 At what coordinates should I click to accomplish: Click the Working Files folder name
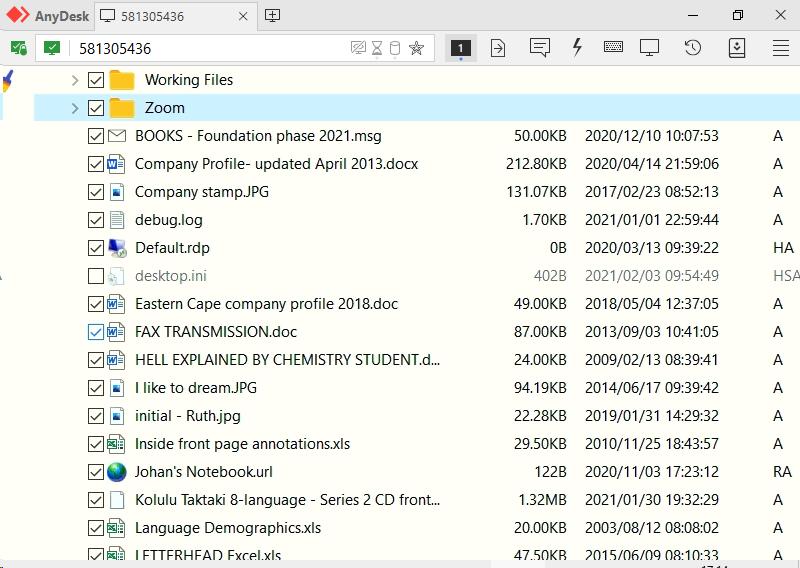189,80
